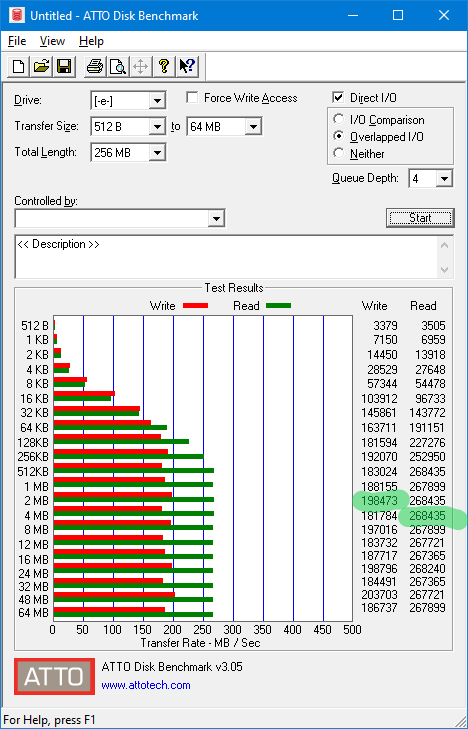Screen dimensions: 468x729
Task: Click the Description scrollbar up arrow
Action: click(x=445, y=245)
